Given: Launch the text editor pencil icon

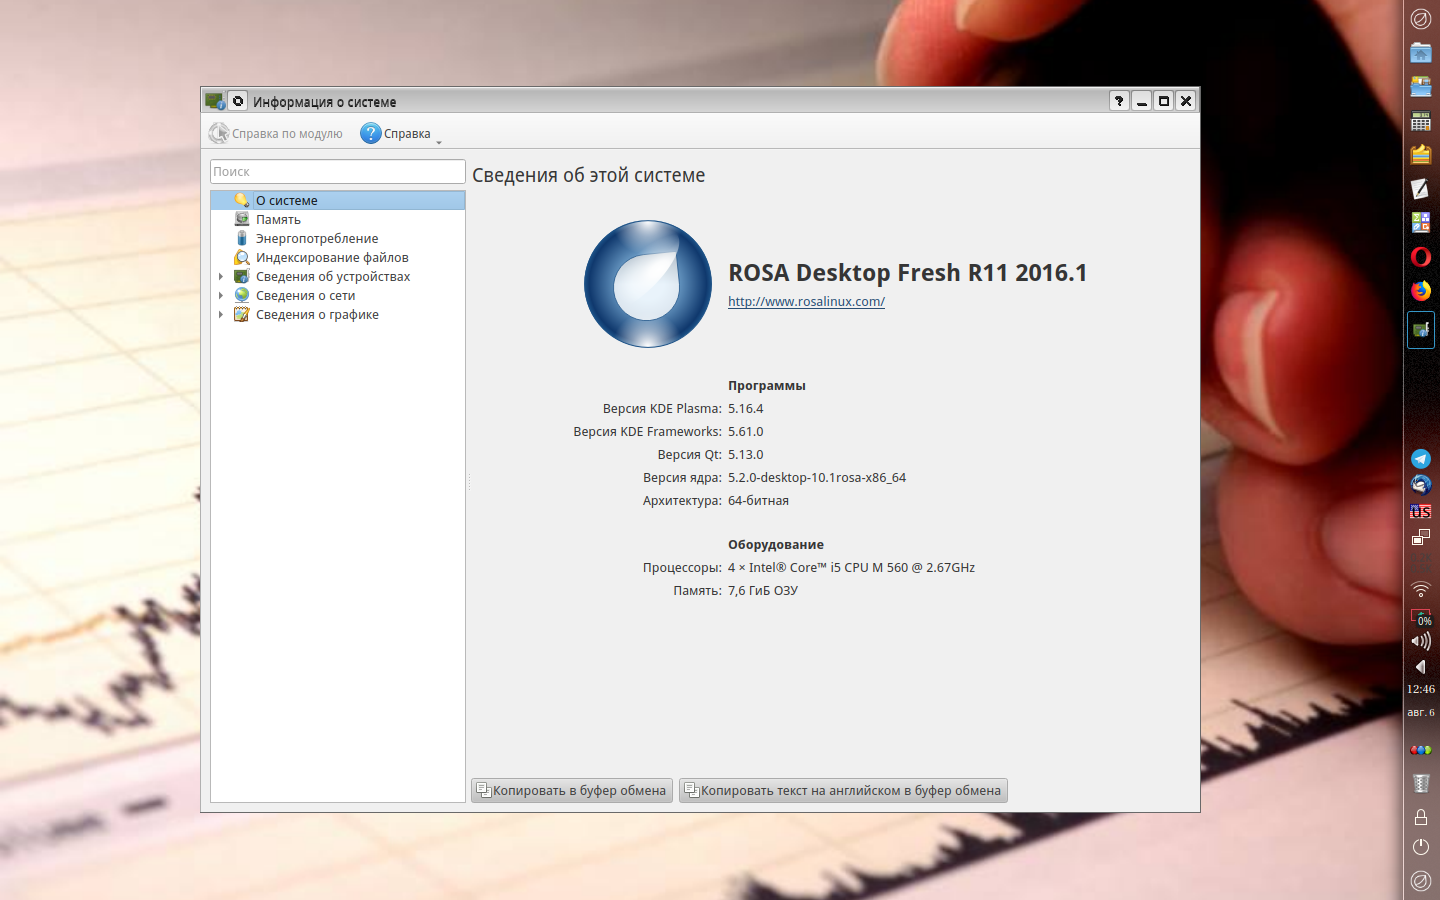Looking at the screenshot, I should (x=1421, y=189).
